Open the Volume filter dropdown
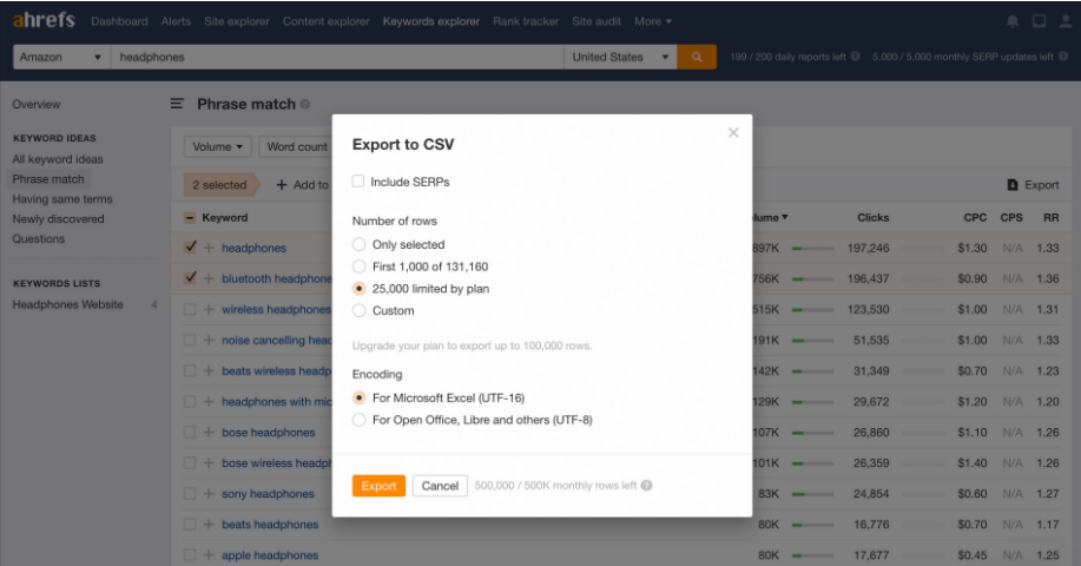 [217, 146]
